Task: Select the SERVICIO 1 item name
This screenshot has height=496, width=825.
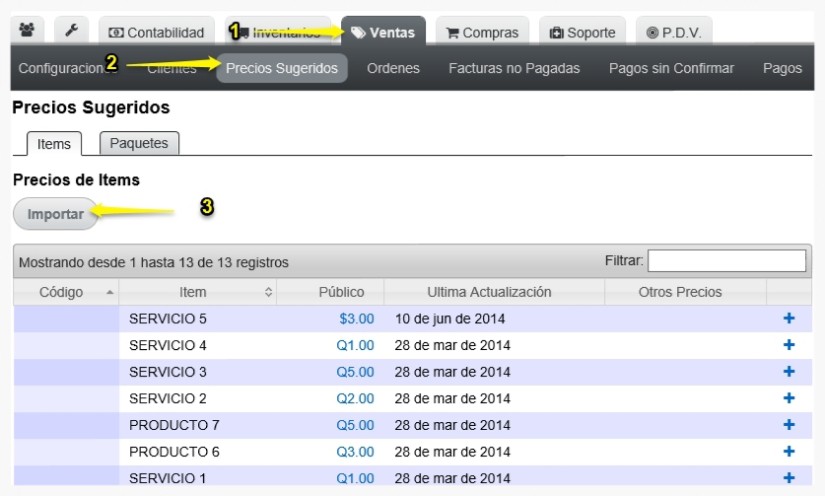Action: tap(168, 478)
